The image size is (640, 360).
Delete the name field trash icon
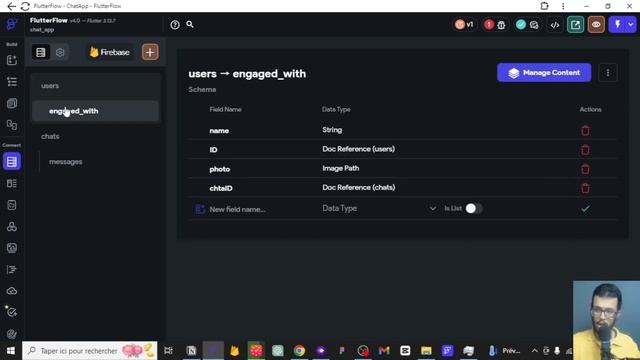point(585,131)
